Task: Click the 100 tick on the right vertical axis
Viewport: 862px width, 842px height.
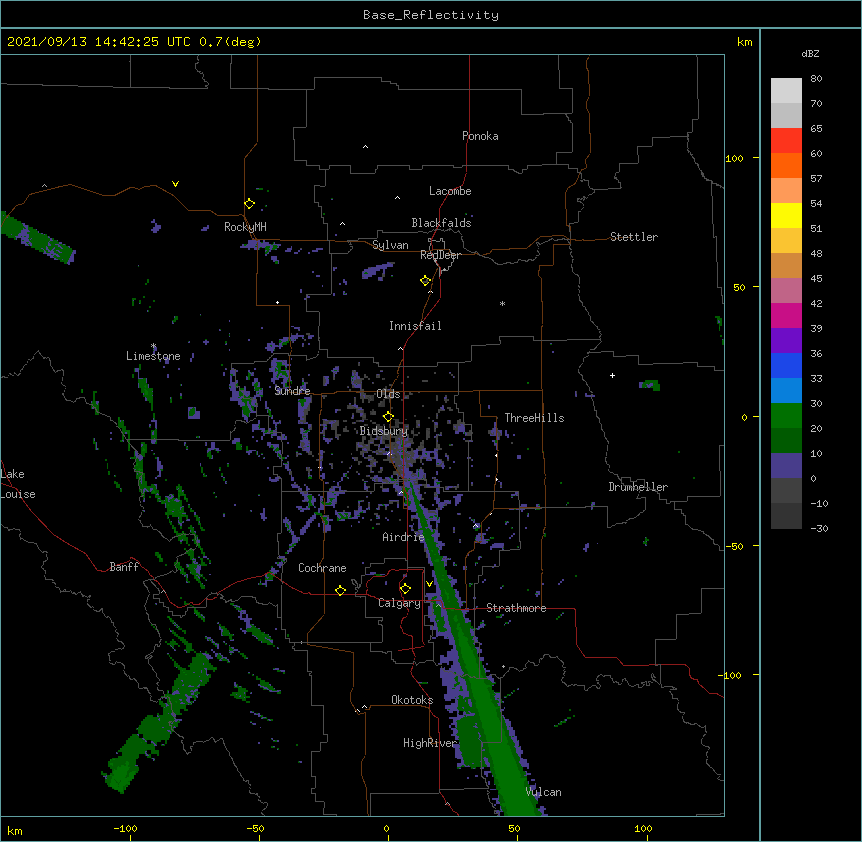Action: click(x=734, y=158)
